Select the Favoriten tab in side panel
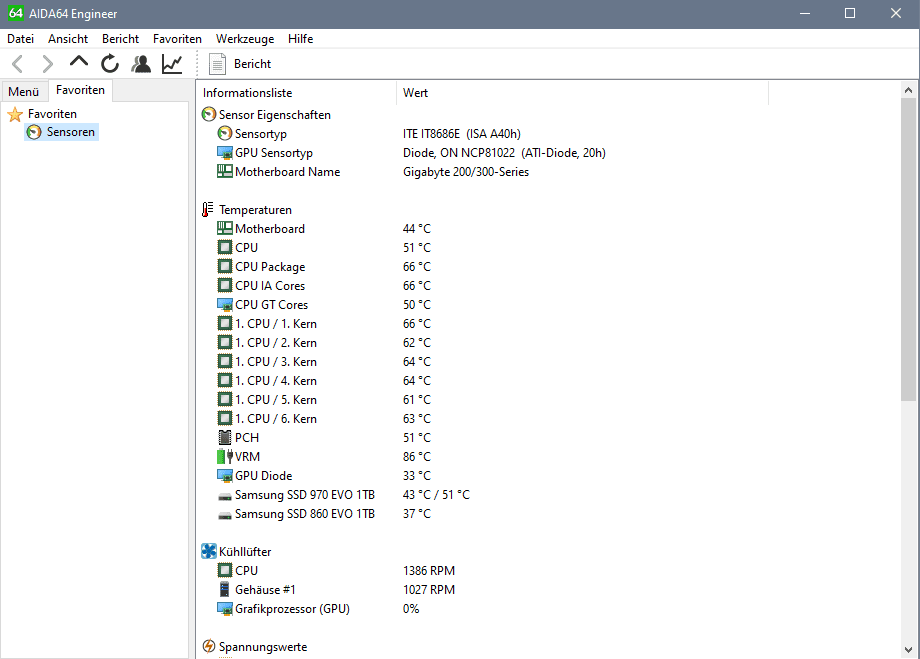The image size is (920, 659). click(80, 90)
